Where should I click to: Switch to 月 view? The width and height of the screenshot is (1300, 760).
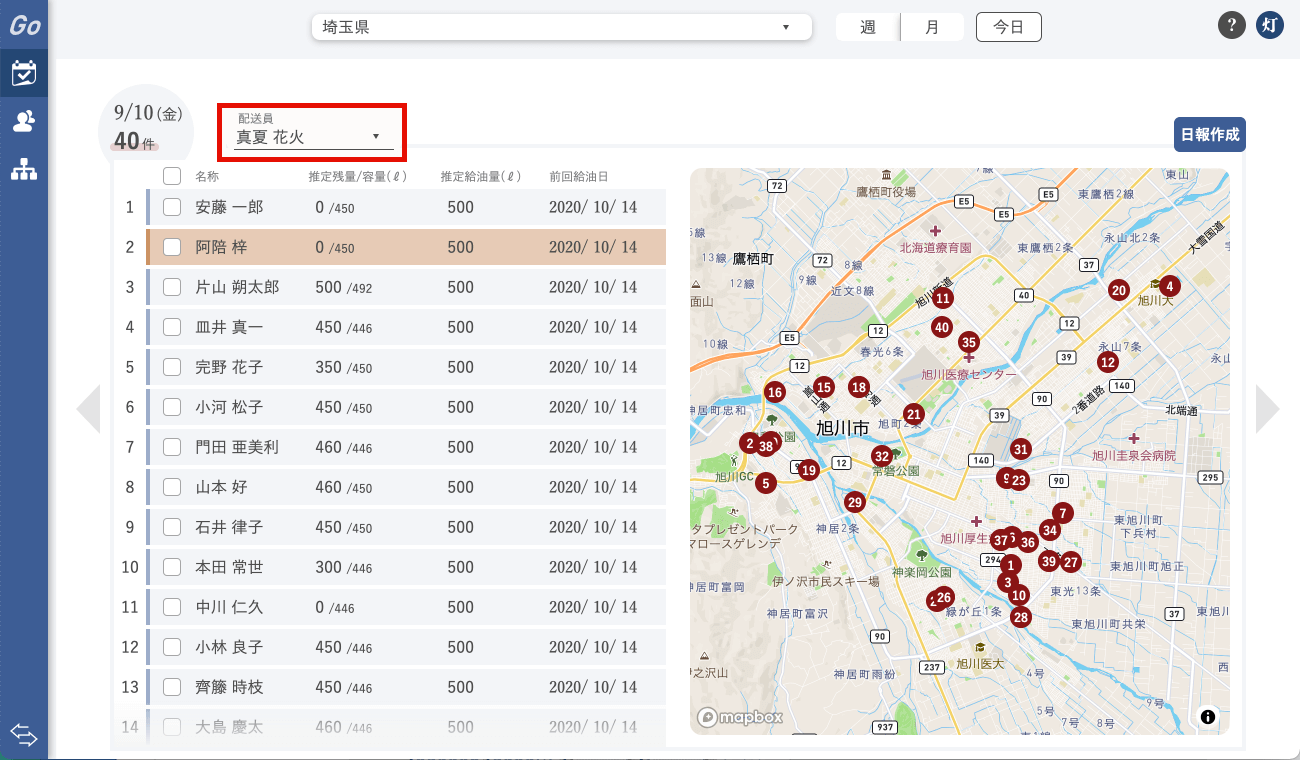coord(932,27)
